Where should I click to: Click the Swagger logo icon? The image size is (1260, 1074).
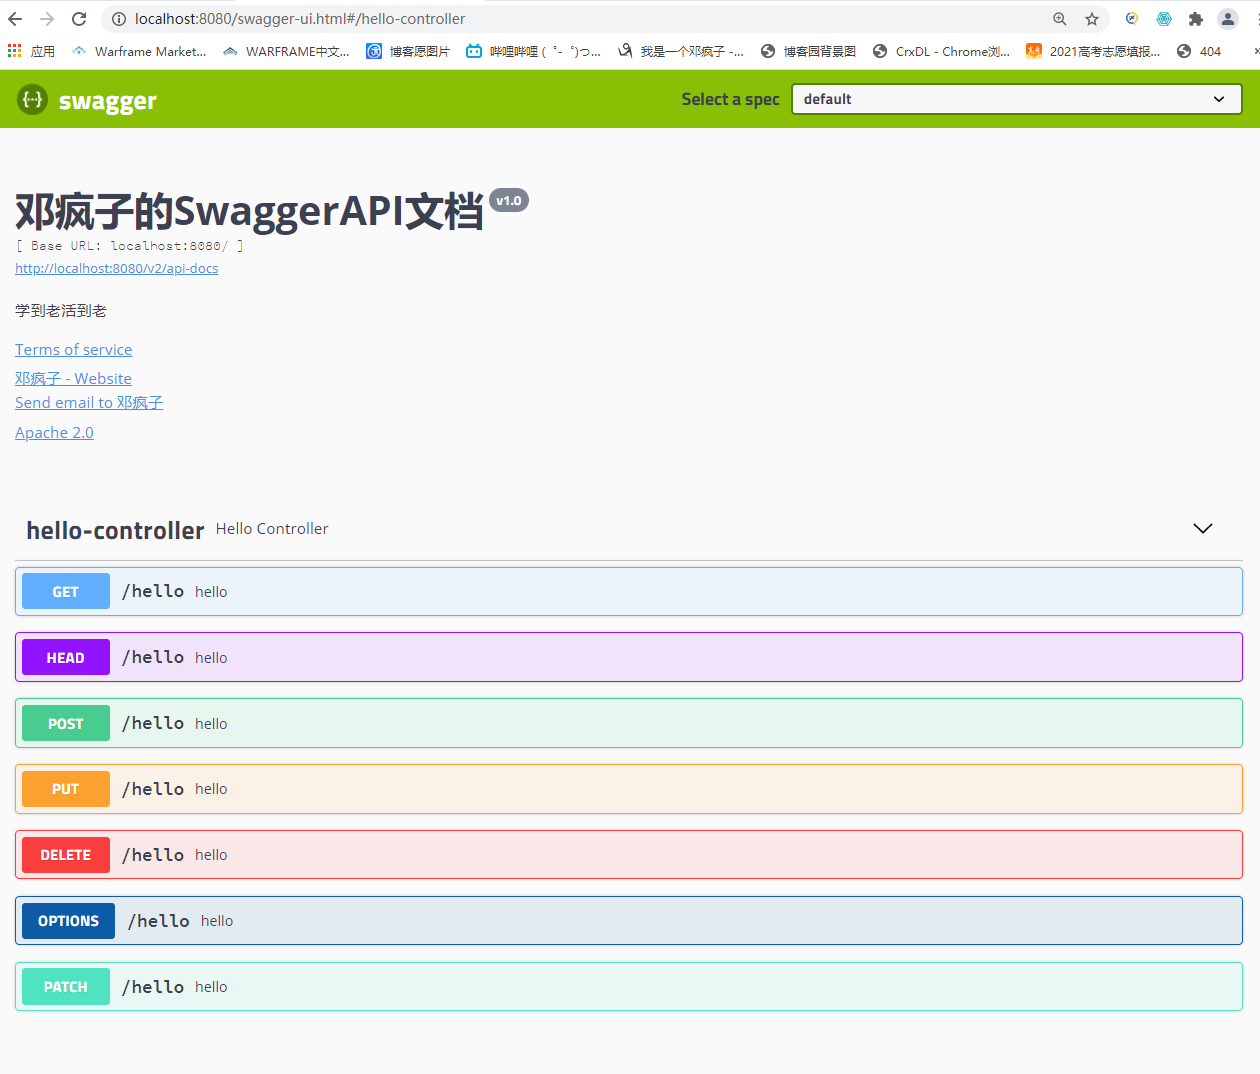pos(32,99)
